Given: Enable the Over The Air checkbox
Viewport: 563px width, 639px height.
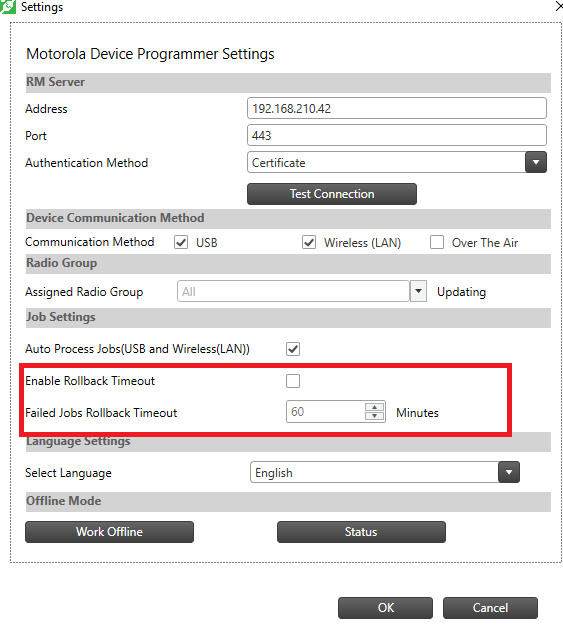Looking at the screenshot, I should (437, 242).
